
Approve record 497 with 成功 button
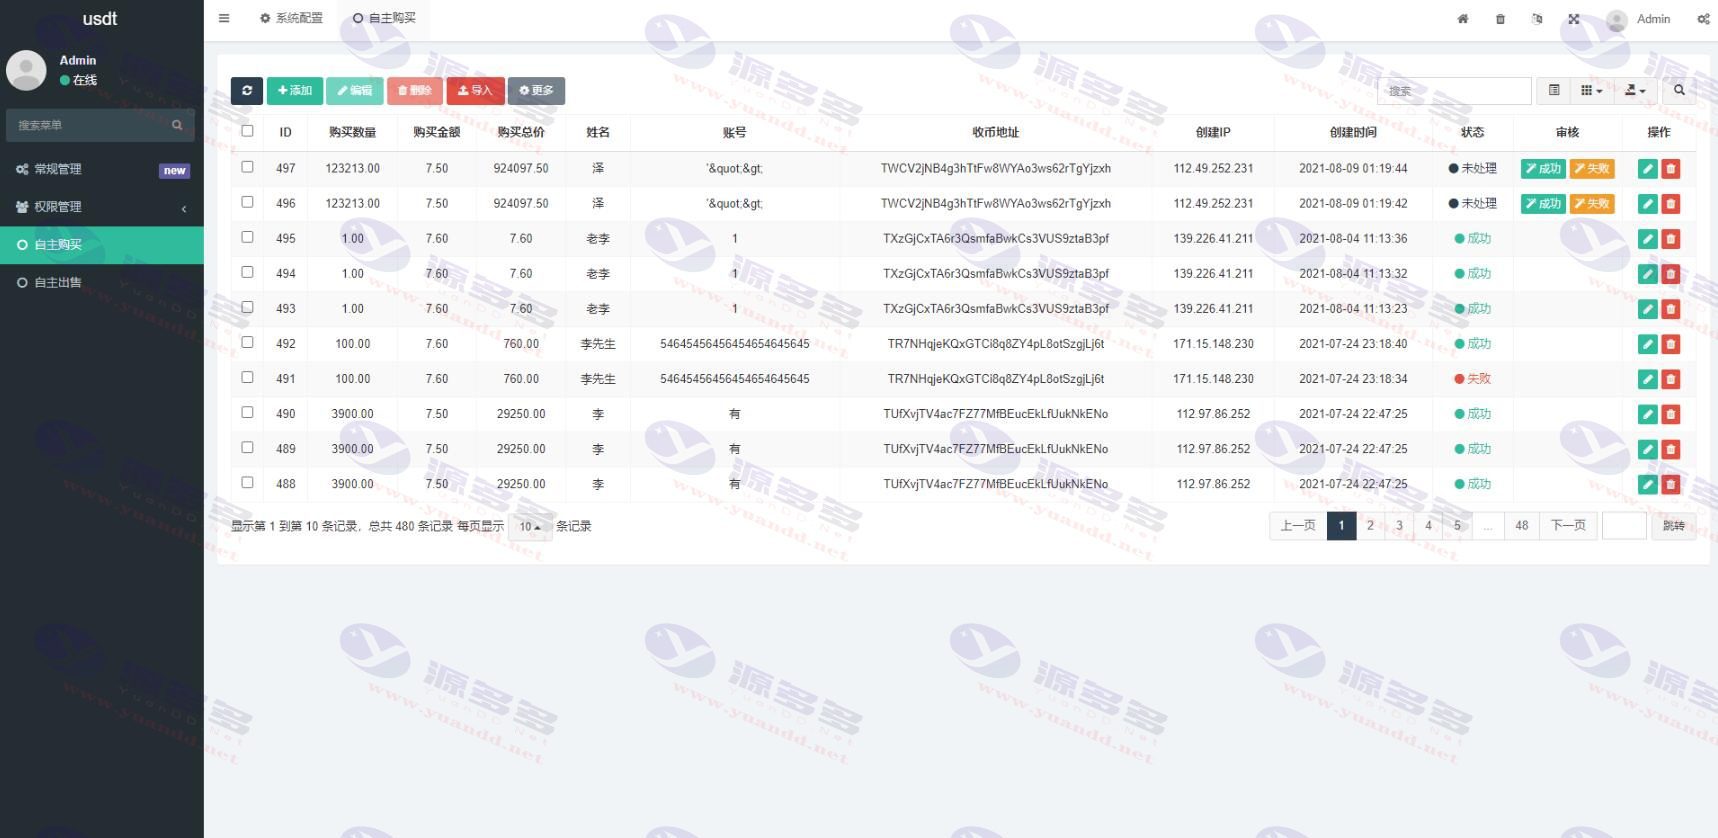click(1543, 169)
